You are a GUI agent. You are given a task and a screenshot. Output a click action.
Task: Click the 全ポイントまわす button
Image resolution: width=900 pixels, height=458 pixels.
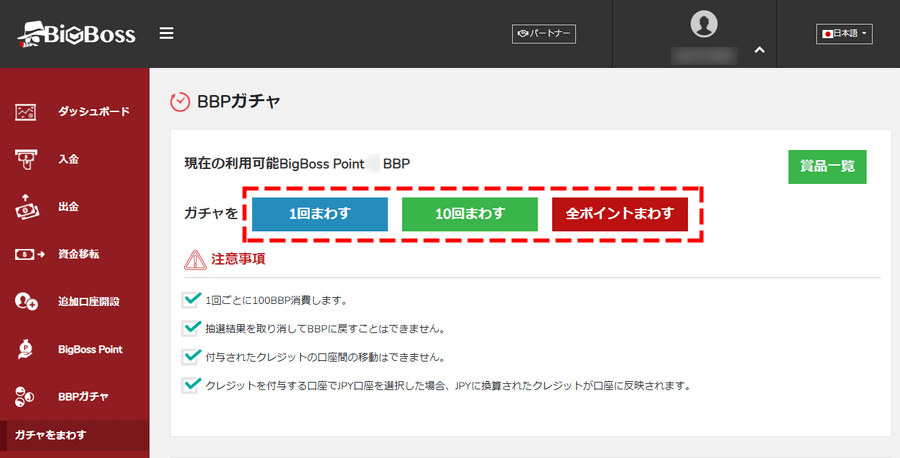click(620, 214)
